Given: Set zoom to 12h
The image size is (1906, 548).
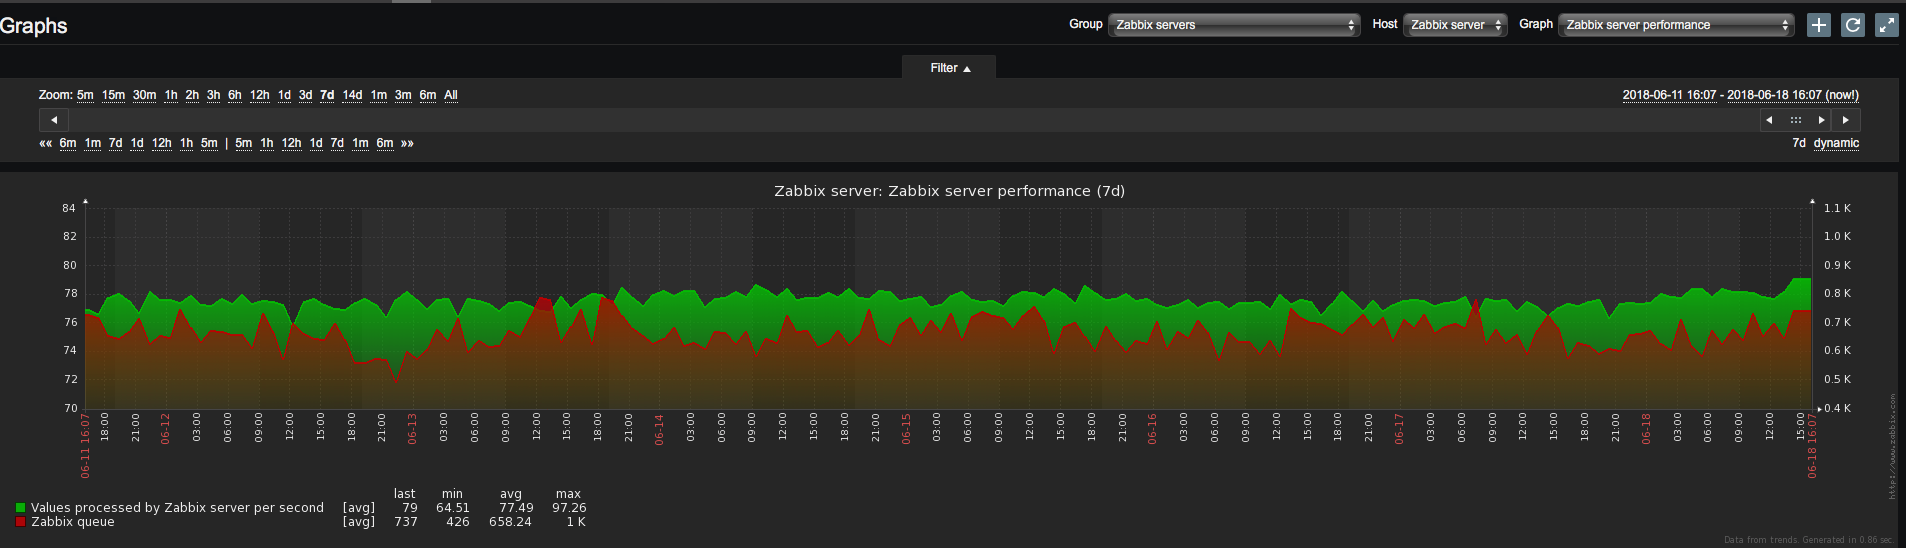Looking at the screenshot, I should coord(260,95).
